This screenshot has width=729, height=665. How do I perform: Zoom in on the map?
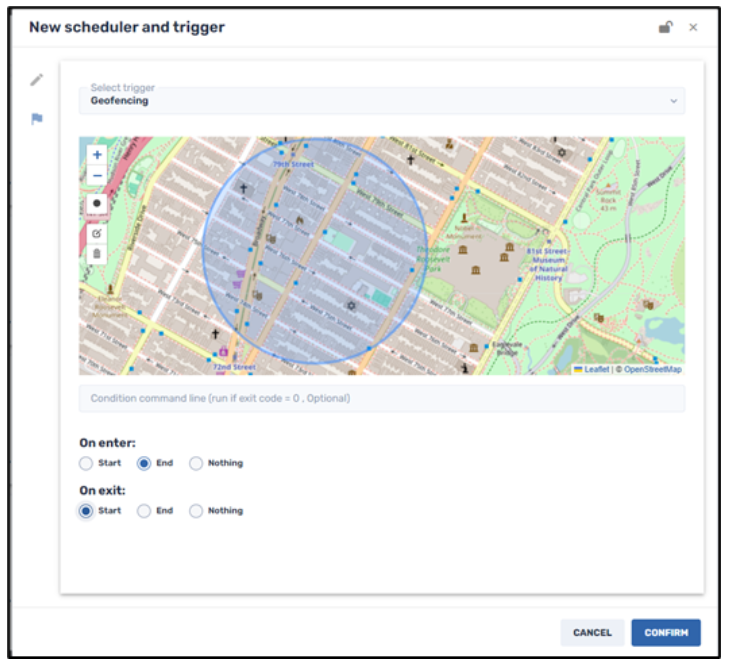[x=97, y=155]
